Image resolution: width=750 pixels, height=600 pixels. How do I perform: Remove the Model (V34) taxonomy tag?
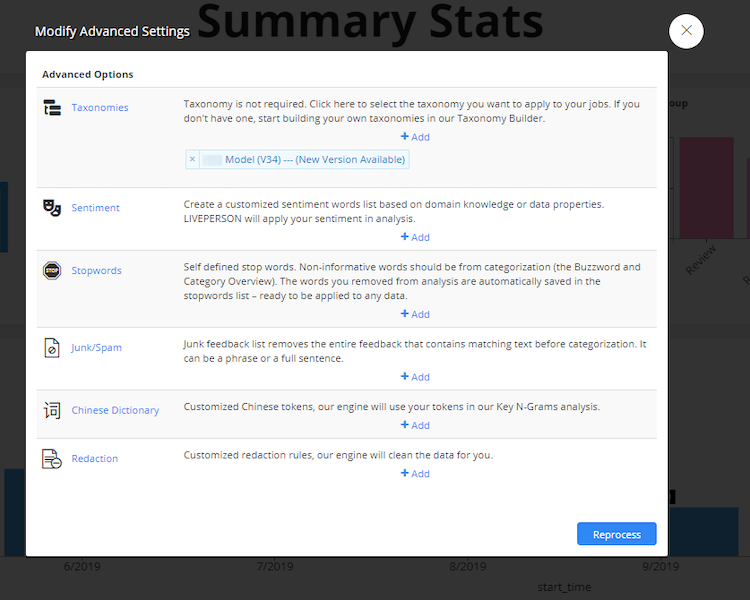(192, 159)
